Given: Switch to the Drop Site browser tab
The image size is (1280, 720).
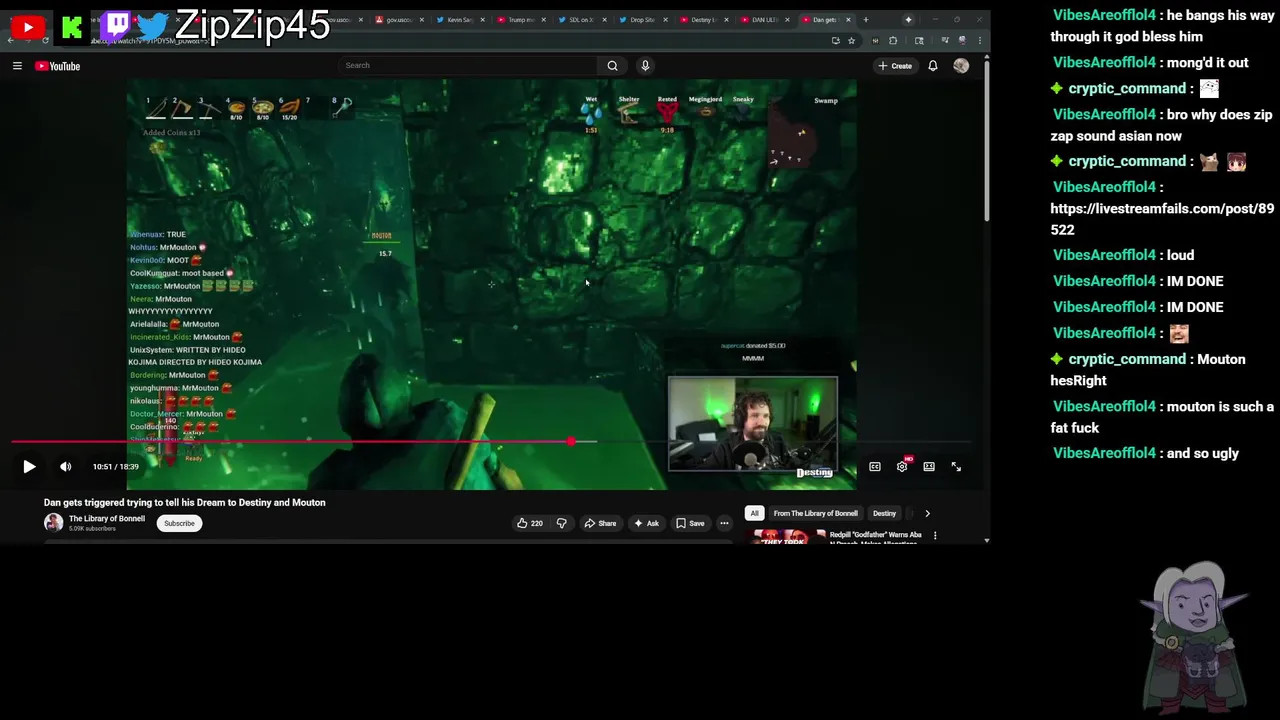Looking at the screenshot, I should point(643,20).
